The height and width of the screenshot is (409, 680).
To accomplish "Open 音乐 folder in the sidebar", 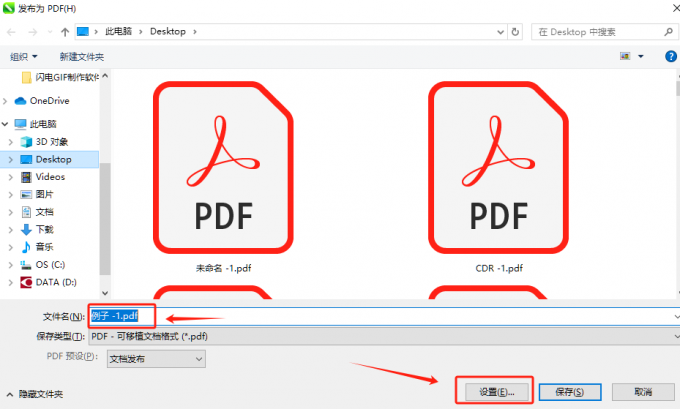I will (x=37, y=247).
